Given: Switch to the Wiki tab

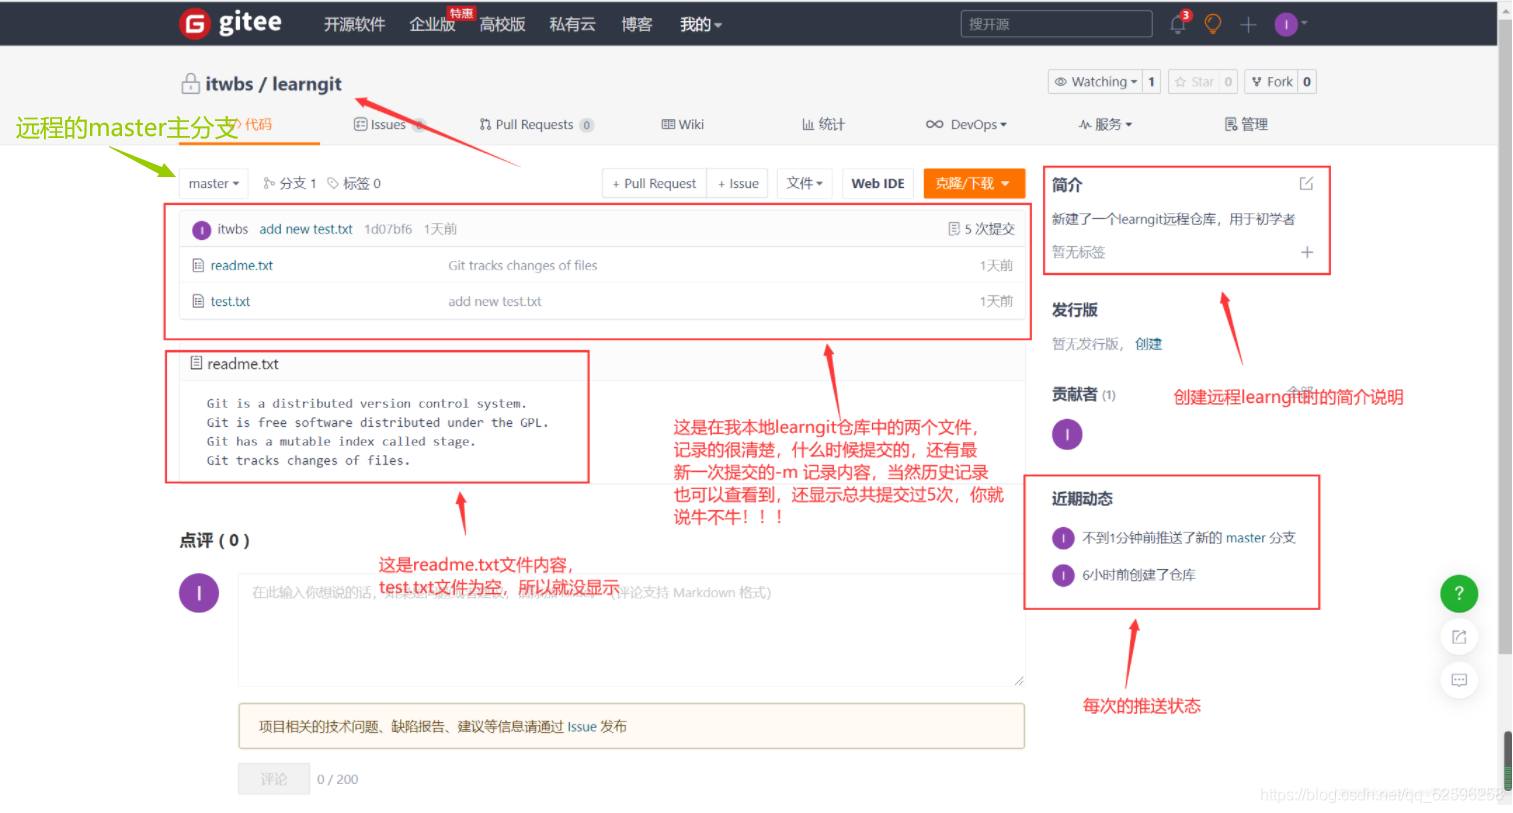Looking at the screenshot, I should [x=683, y=124].
